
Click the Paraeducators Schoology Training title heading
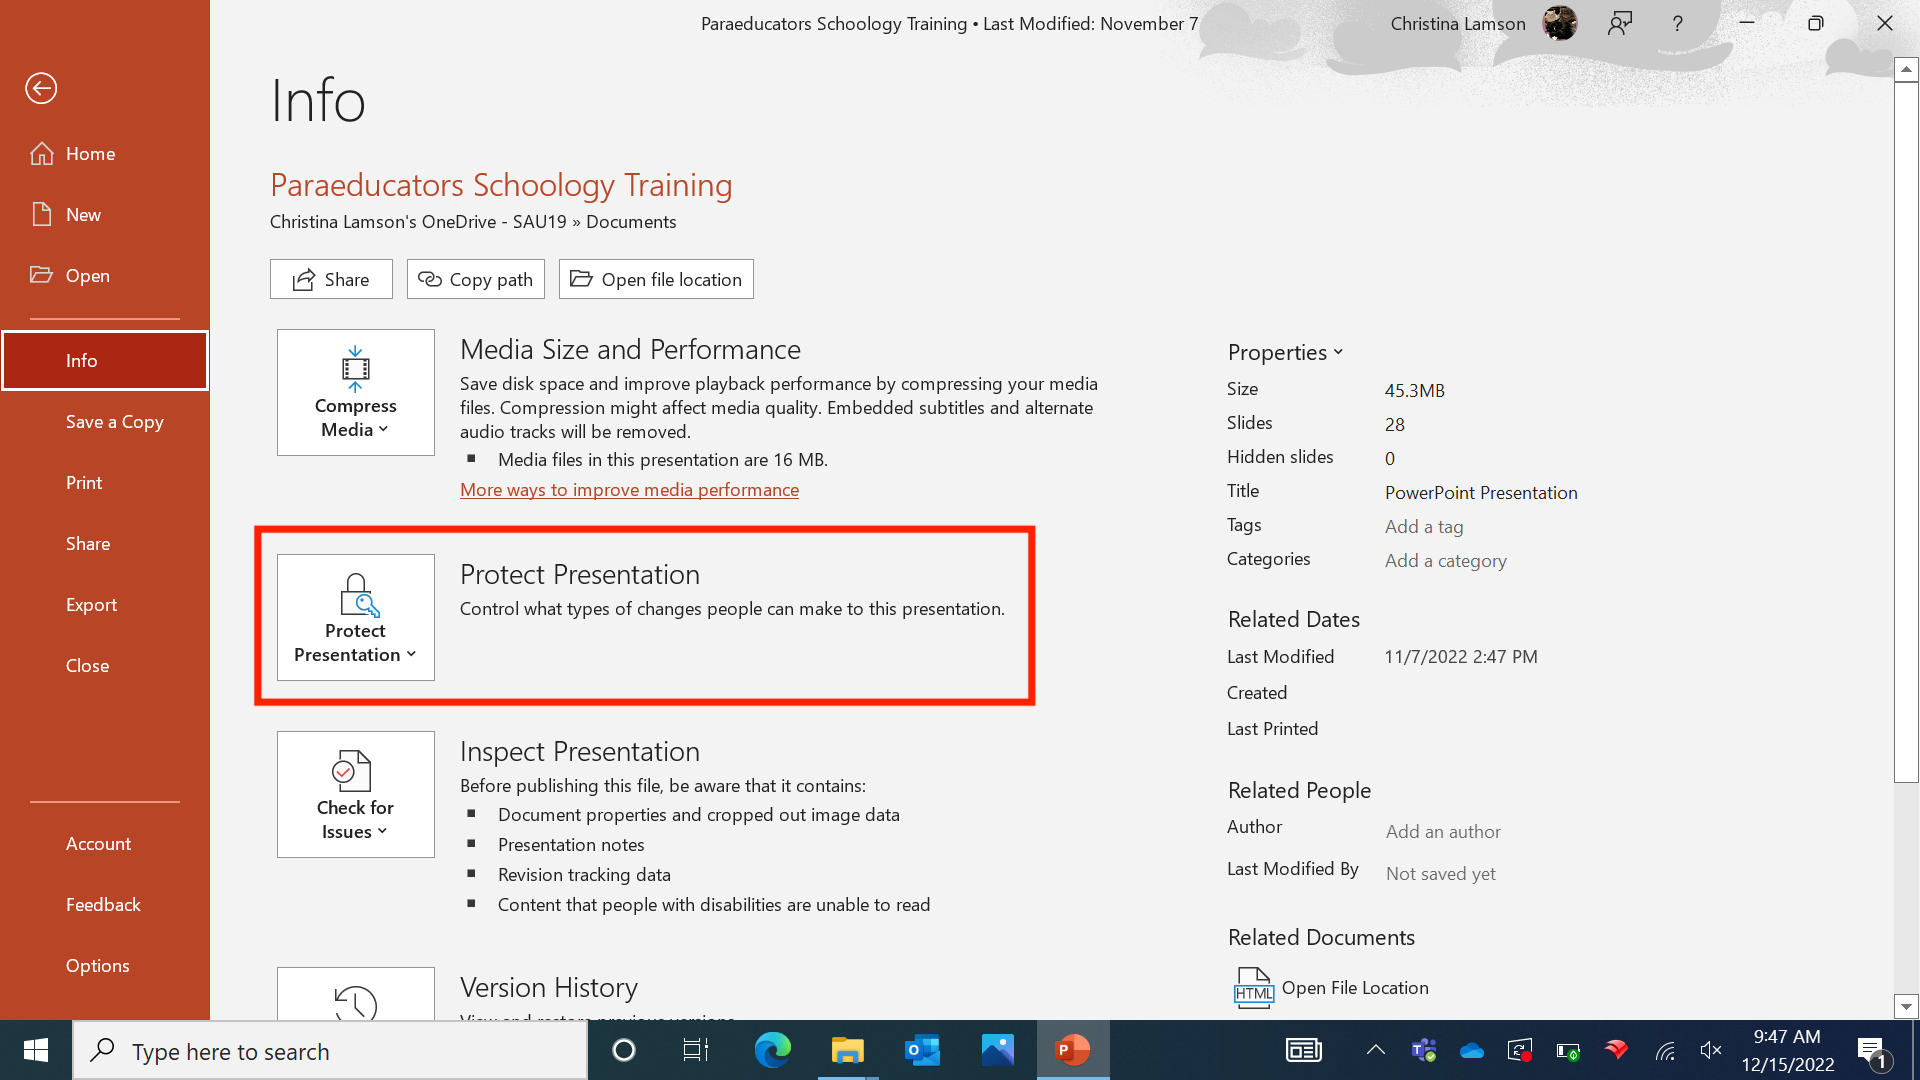click(501, 185)
